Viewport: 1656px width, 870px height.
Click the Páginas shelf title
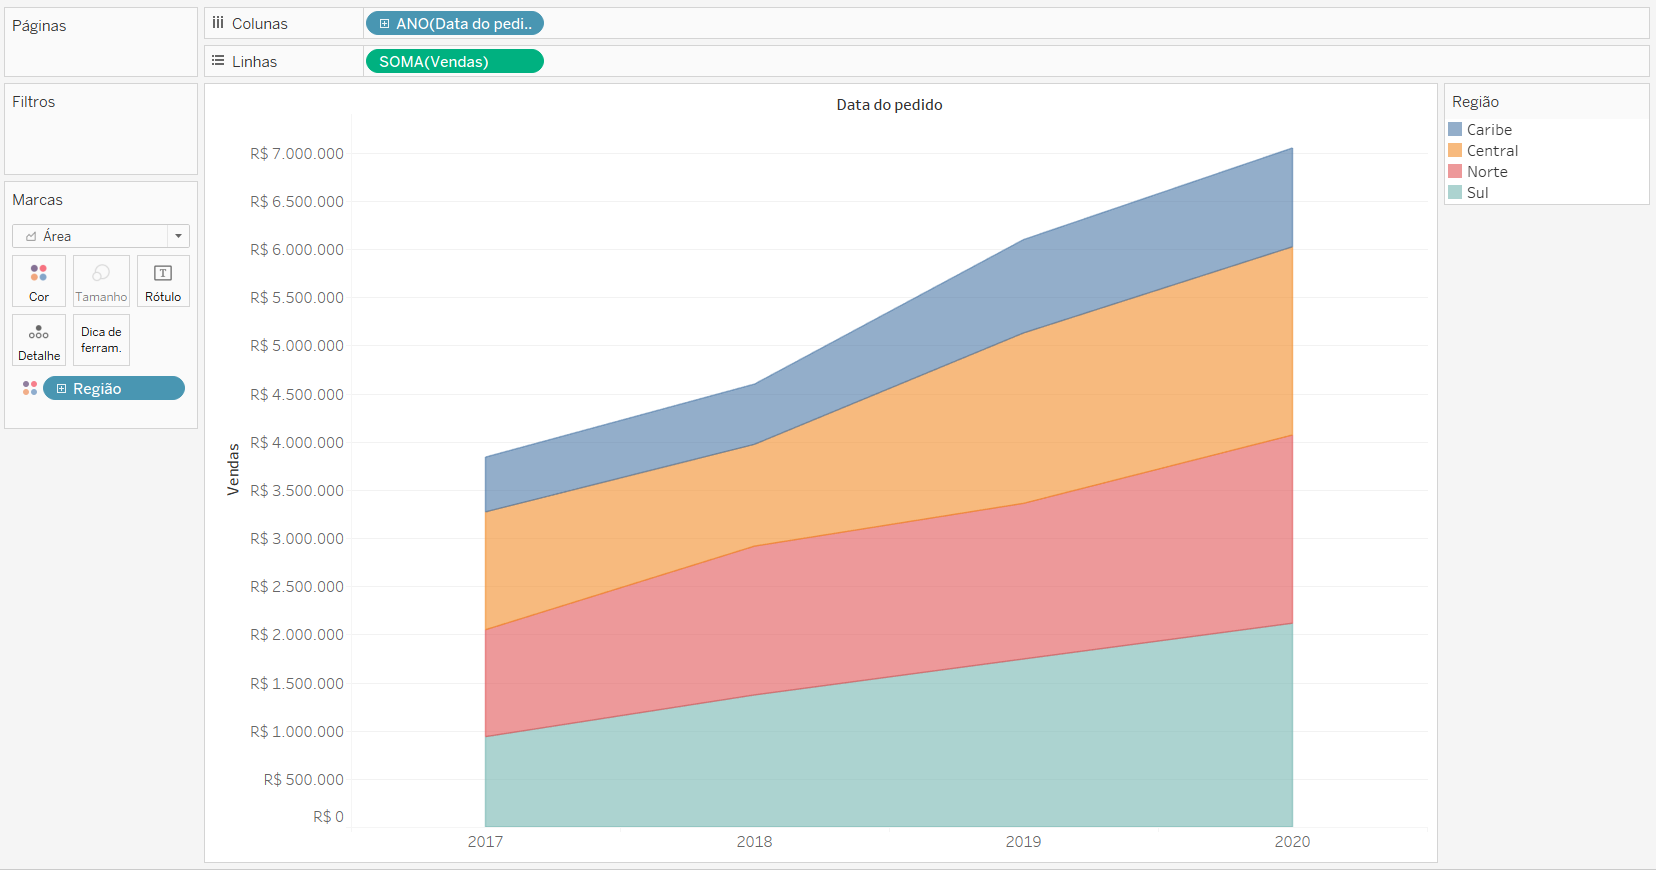point(39,26)
